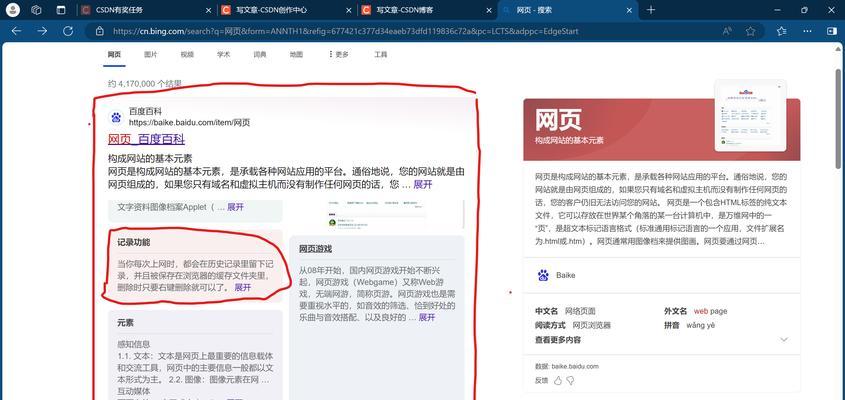Go back to the previous page
Screen dimensions: 845x400
pyautogui.click(x=16, y=31)
